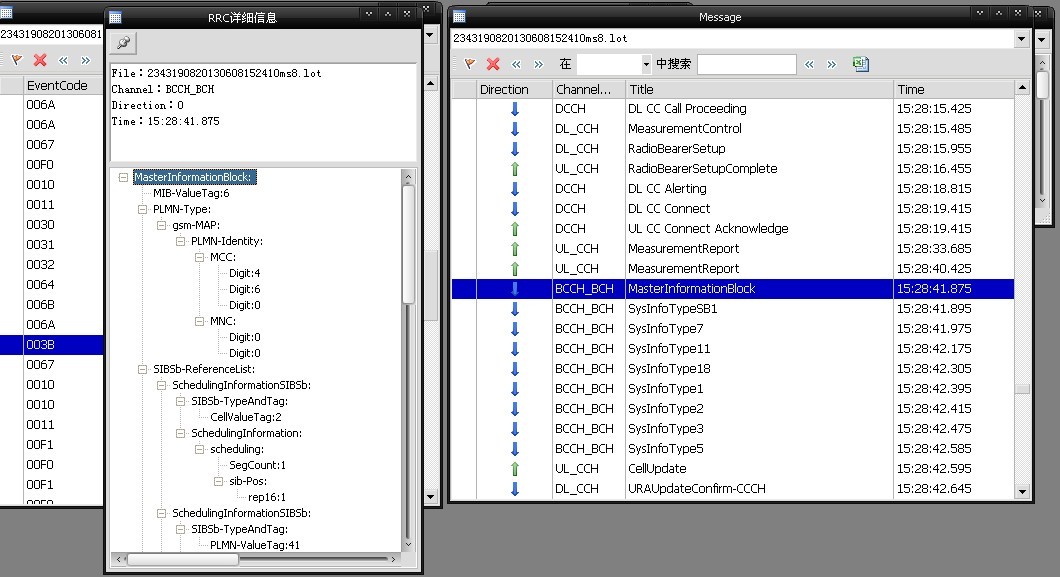Select the SysInfoType7 message row
Screen dimensions: 1060x577
(733, 329)
